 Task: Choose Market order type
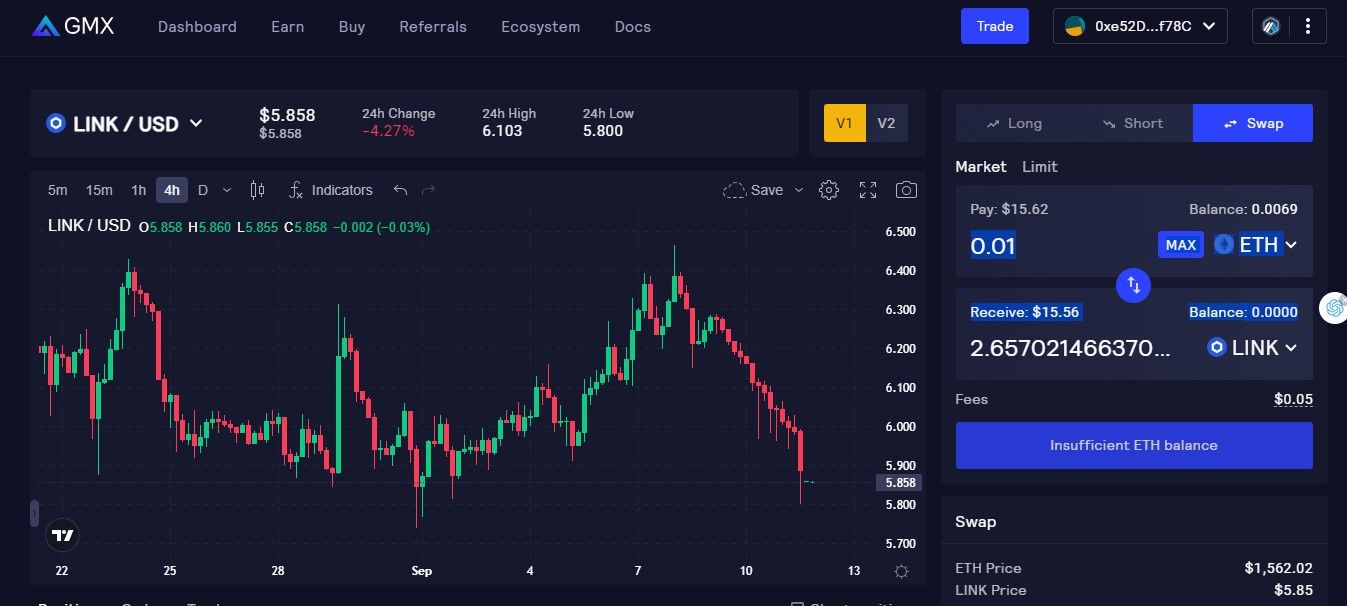pyautogui.click(x=980, y=167)
